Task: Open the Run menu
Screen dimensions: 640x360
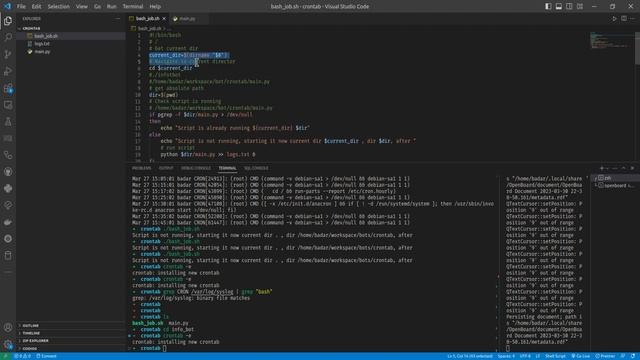Action: point(111,7)
